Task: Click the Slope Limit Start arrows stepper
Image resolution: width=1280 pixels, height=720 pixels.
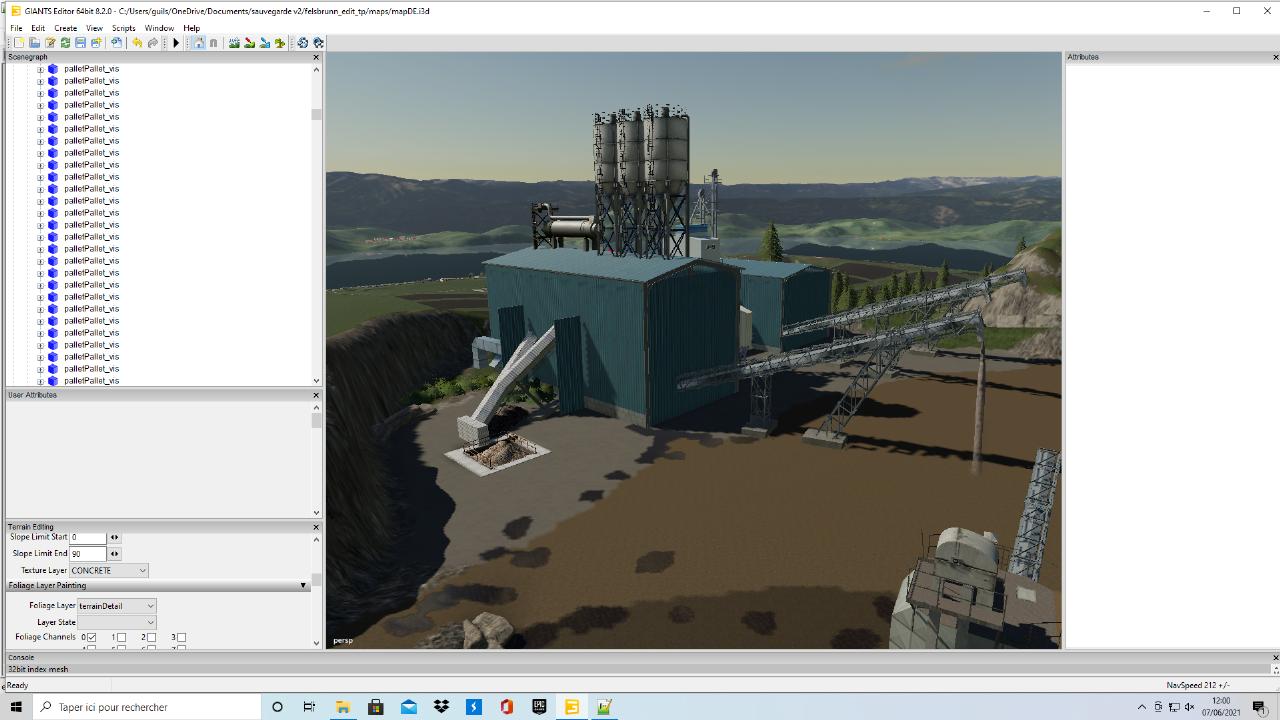Action: (x=114, y=537)
